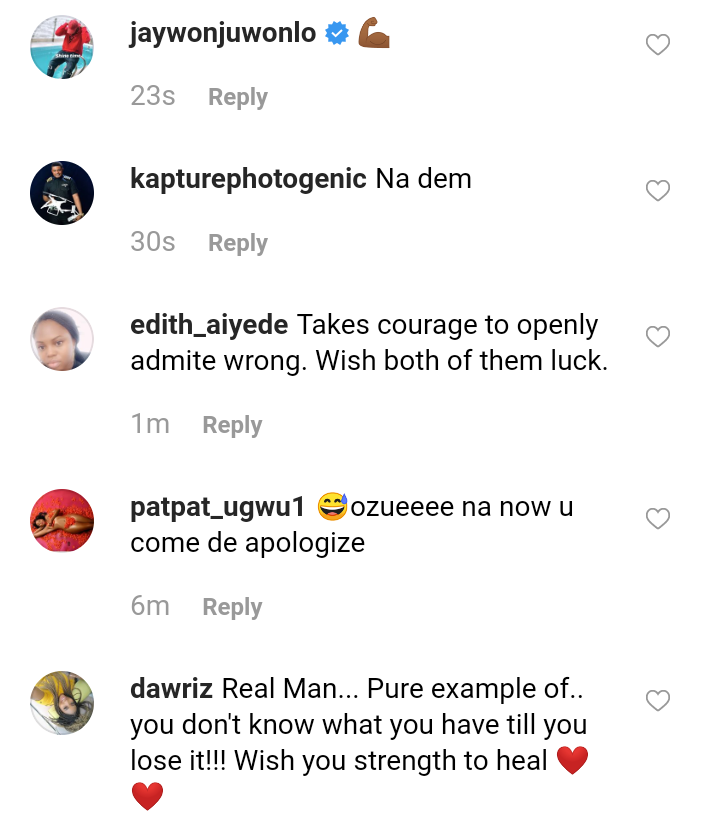
Task: Like kapturephotogenic's 'Na dem' comment
Action: click(x=657, y=191)
